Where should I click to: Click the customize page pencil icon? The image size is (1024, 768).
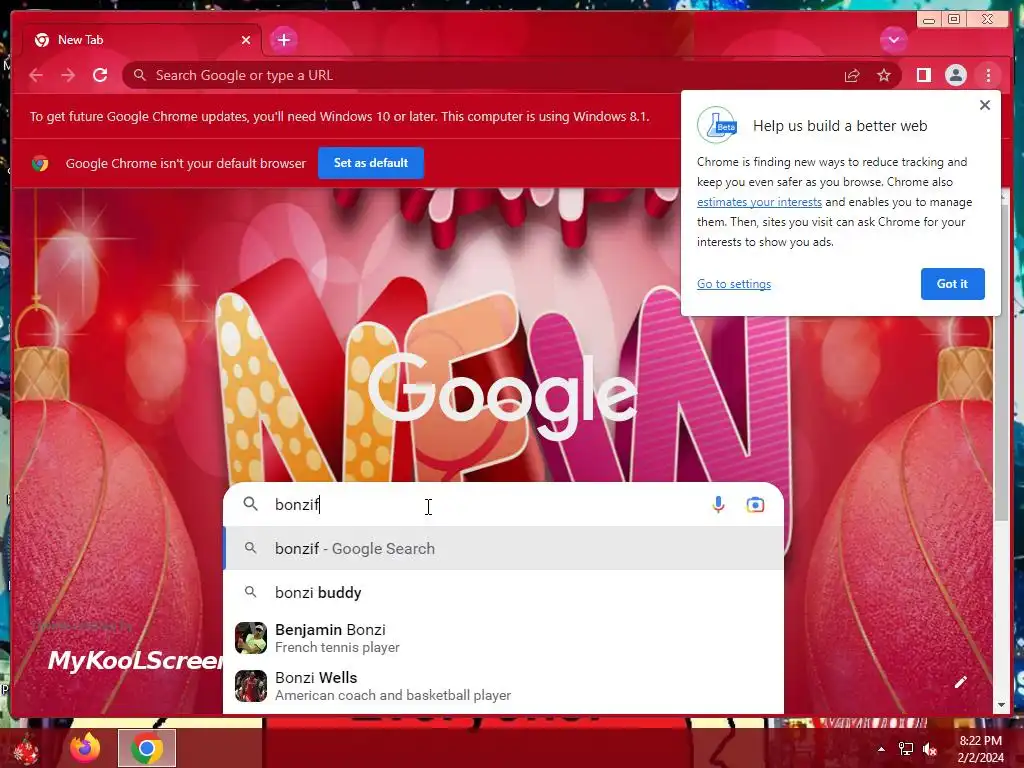click(960, 682)
